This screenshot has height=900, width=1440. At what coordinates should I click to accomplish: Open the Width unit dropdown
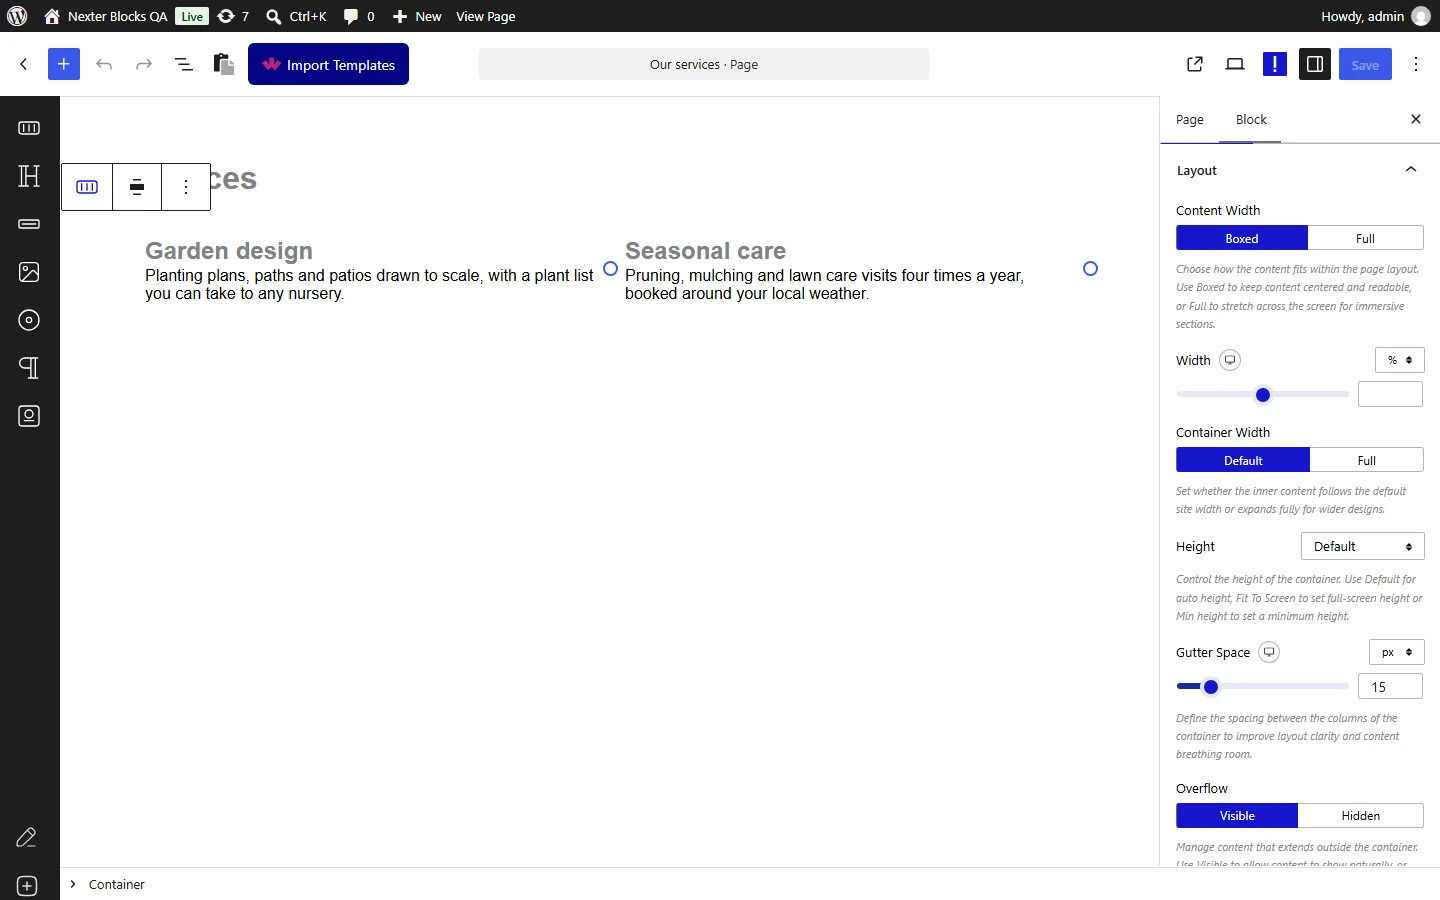tap(1400, 360)
